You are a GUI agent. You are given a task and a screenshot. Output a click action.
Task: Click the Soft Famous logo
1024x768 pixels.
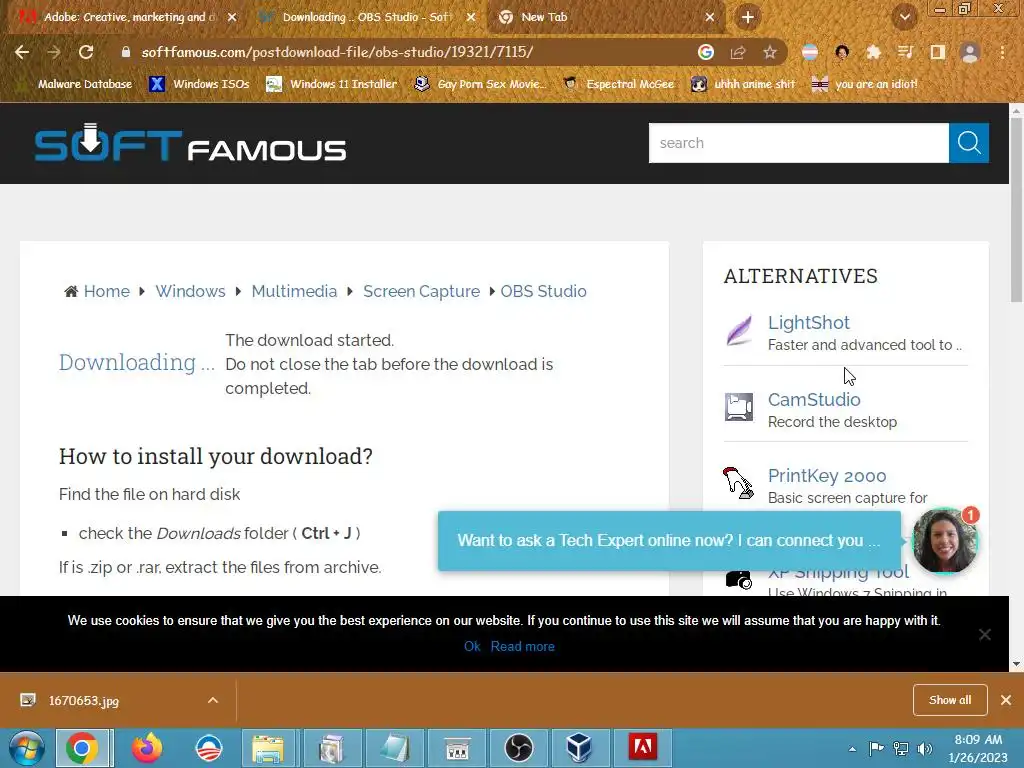tap(190, 143)
